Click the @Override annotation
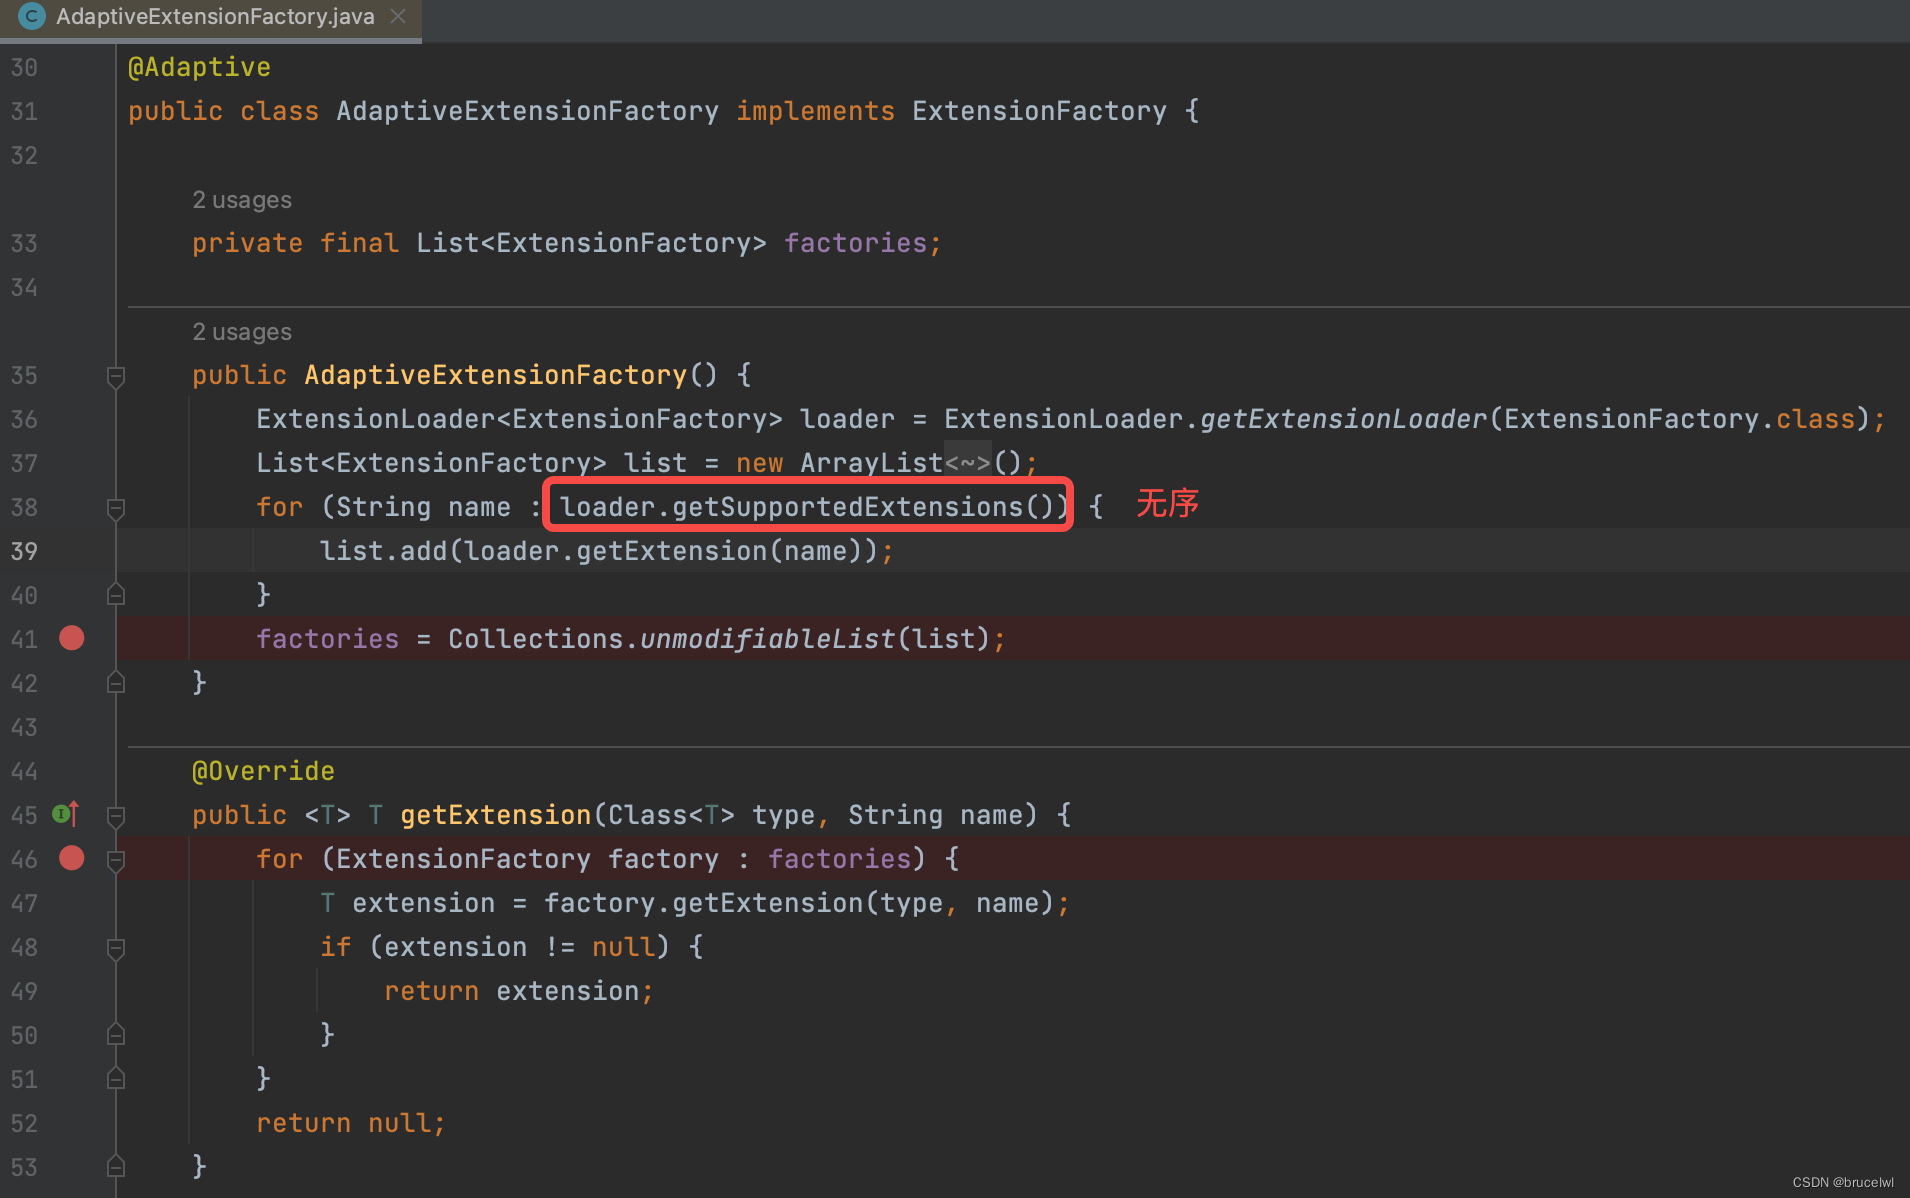The height and width of the screenshot is (1198, 1910). point(263,771)
